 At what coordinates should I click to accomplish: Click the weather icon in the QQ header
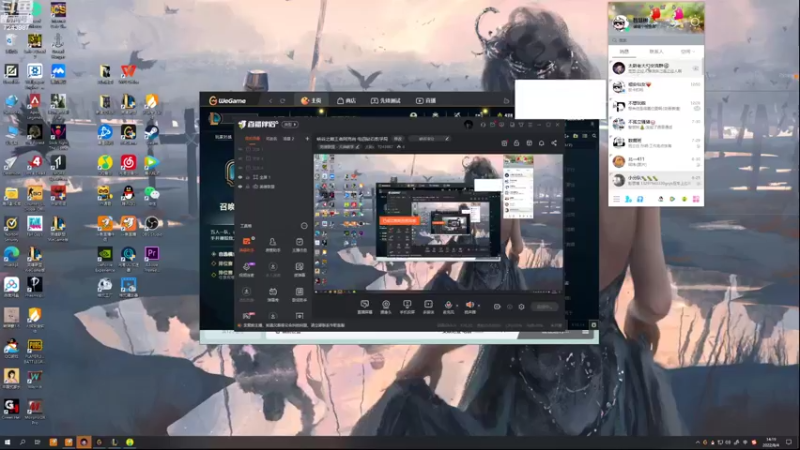click(695, 22)
